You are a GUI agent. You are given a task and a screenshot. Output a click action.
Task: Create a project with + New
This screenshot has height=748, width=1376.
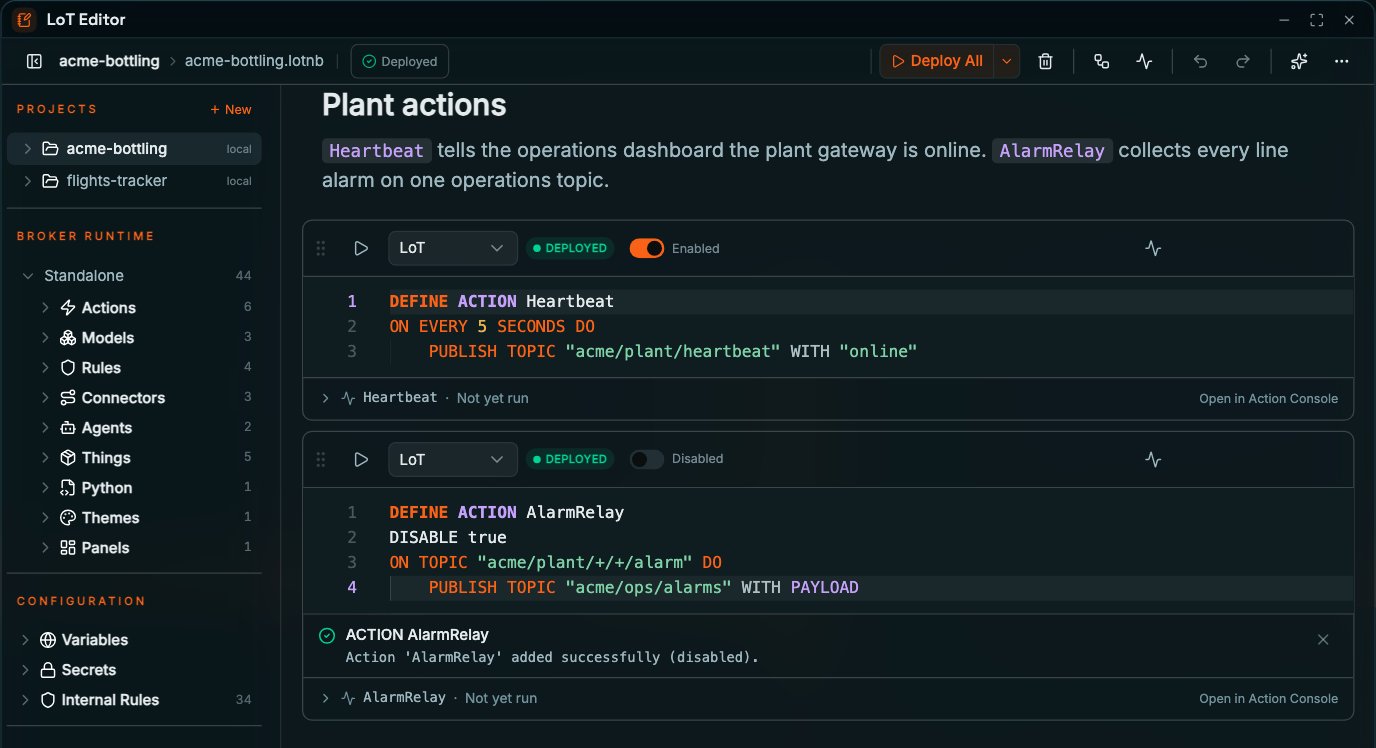pos(231,109)
